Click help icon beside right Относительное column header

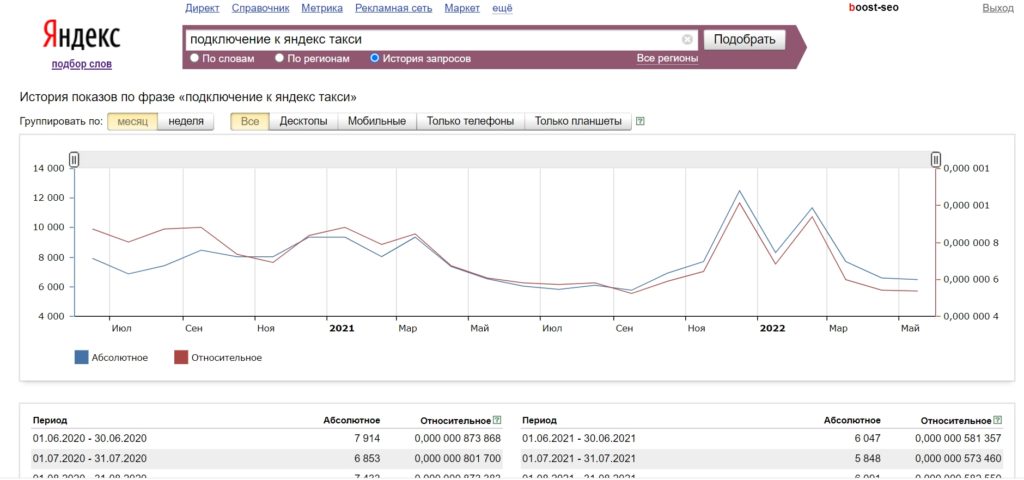pyautogui.click(x=997, y=420)
